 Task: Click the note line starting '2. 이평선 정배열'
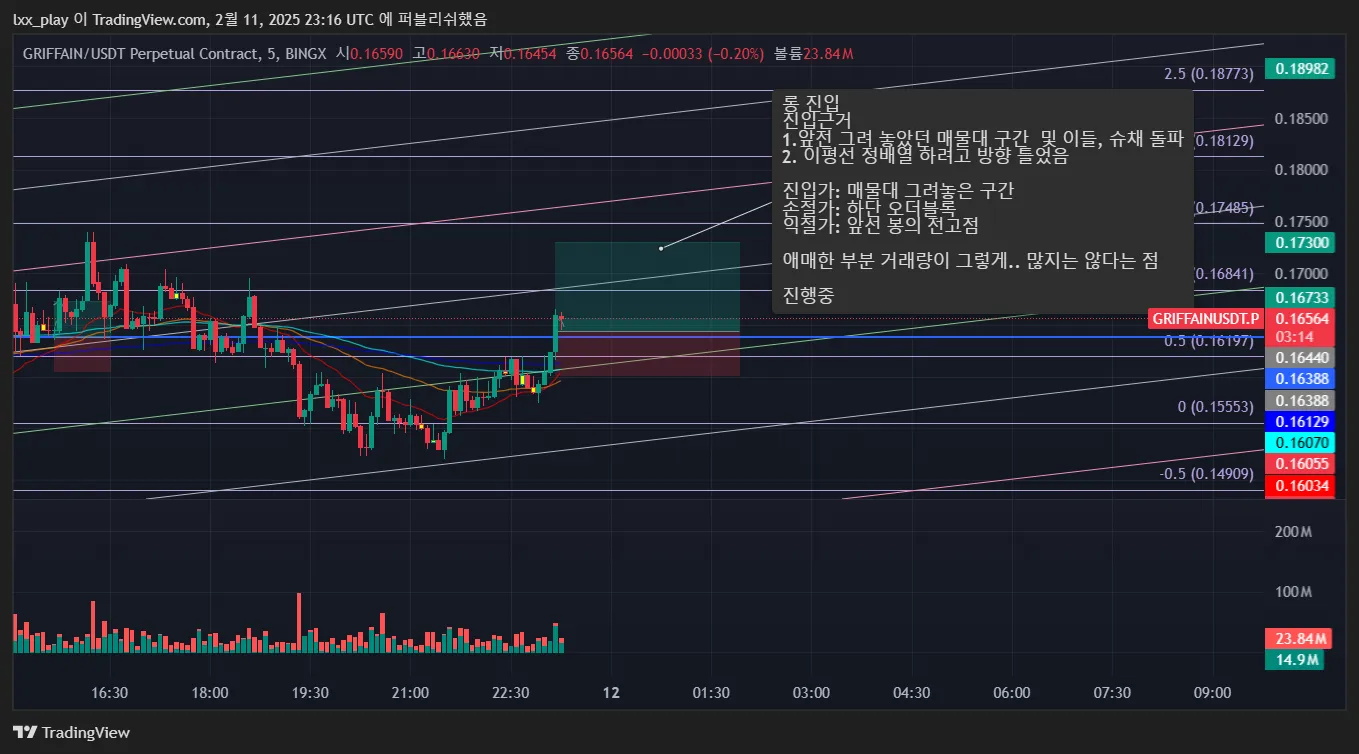click(x=925, y=156)
